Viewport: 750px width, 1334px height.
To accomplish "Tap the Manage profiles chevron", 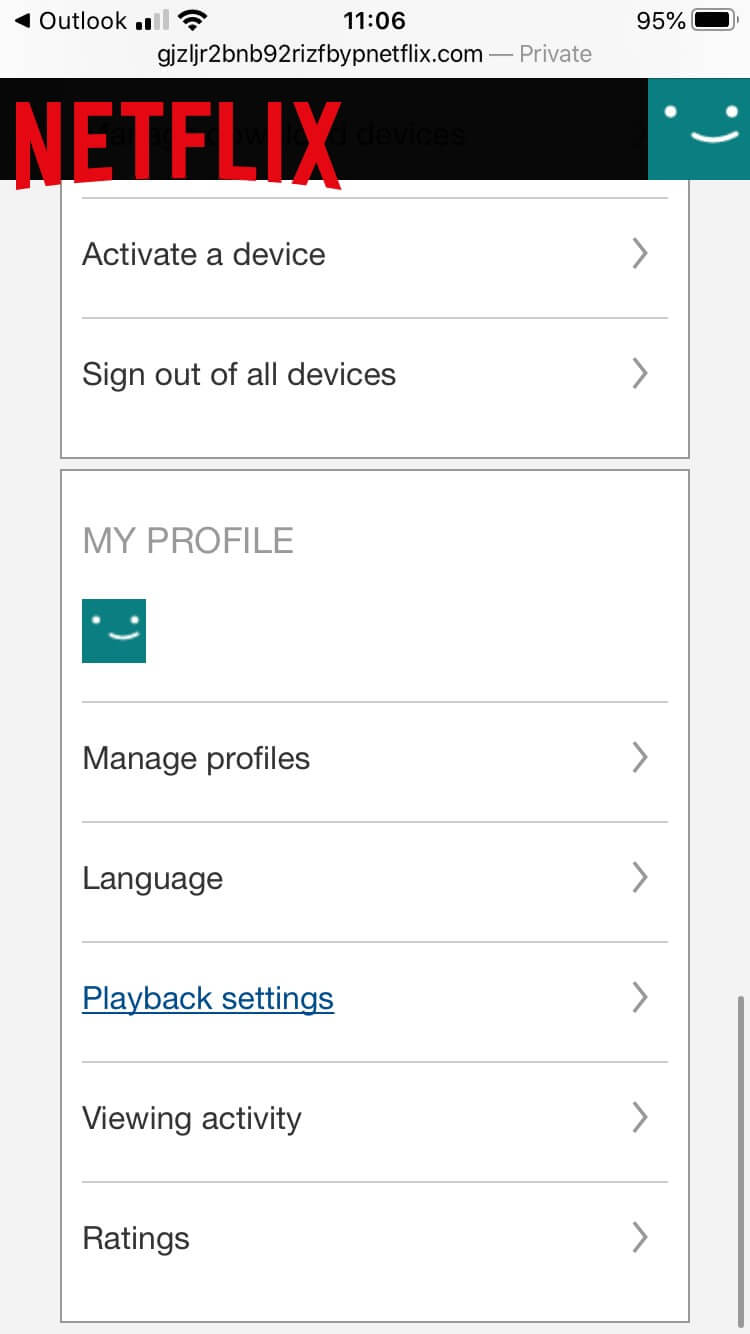I will (641, 758).
